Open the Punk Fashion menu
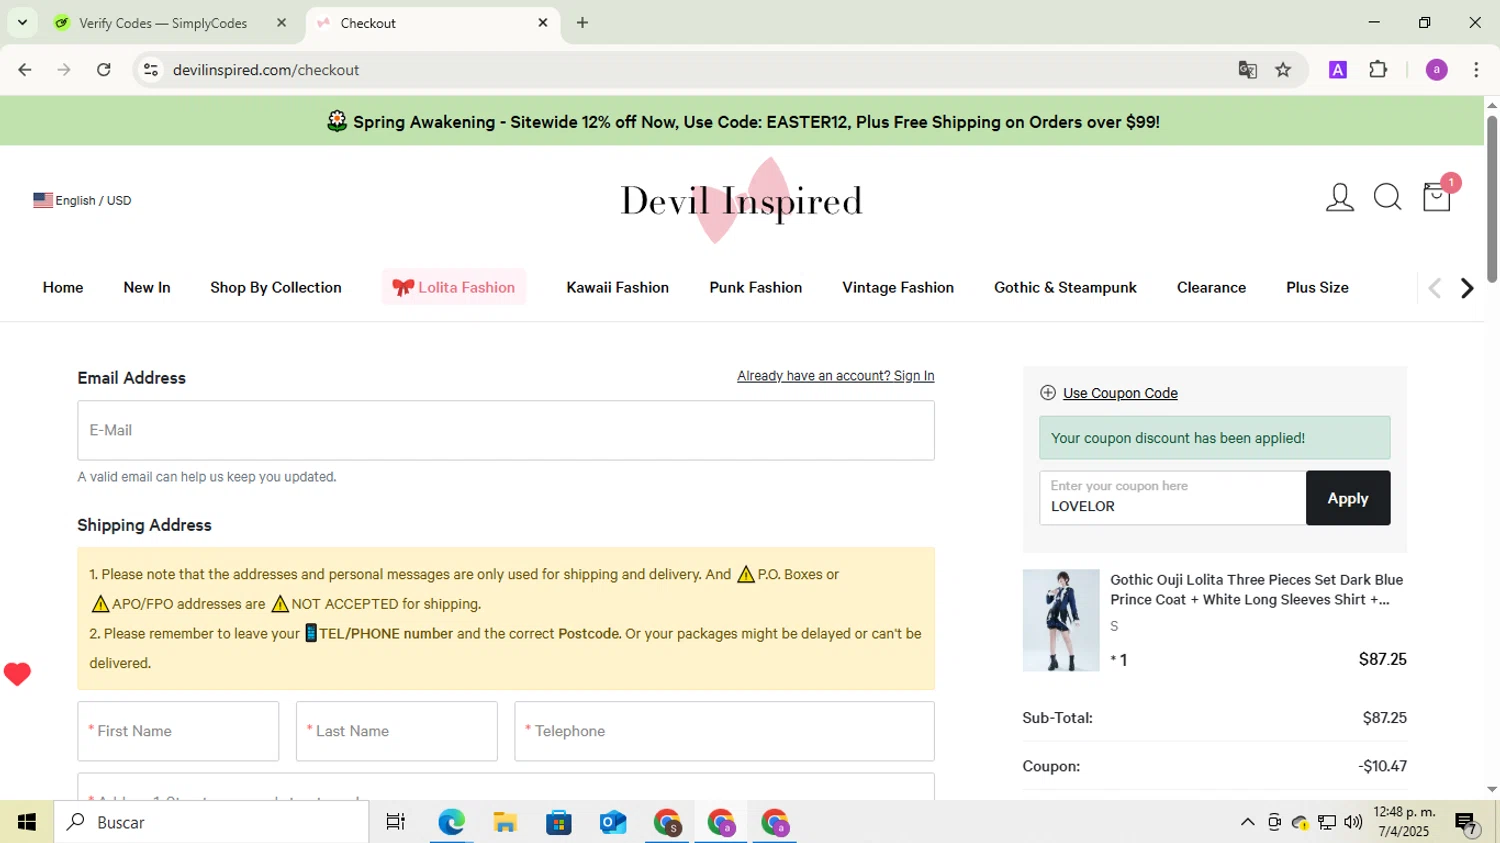1500x843 pixels. coord(756,287)
